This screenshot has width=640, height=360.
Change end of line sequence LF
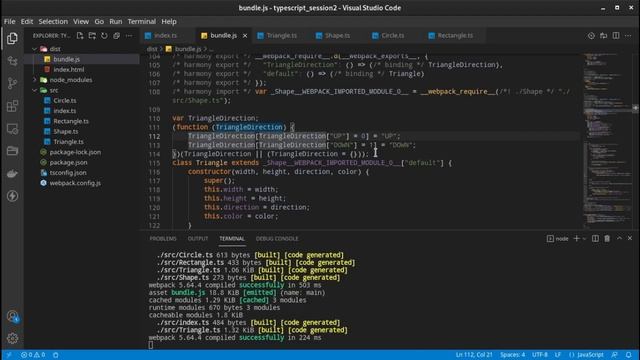[558, 355]
